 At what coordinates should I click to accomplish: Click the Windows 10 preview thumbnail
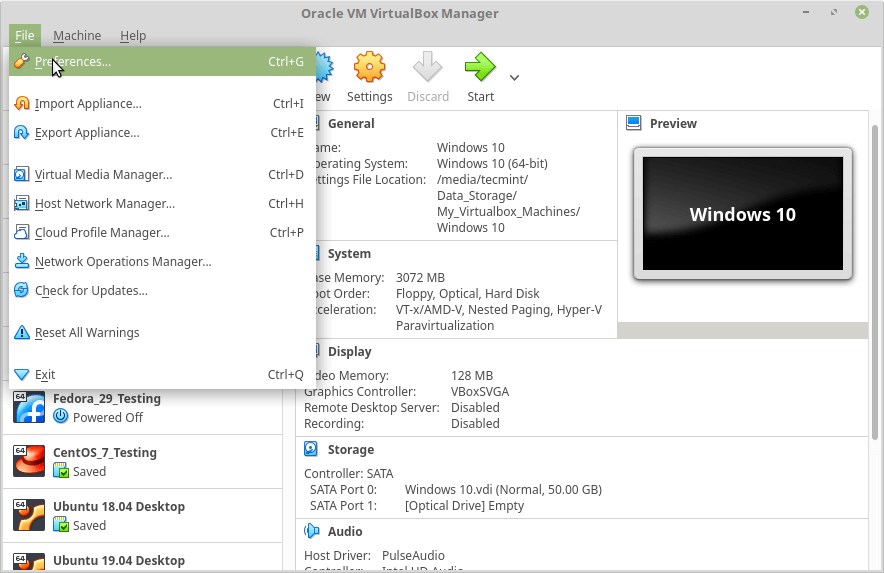[x=742, y=214]
